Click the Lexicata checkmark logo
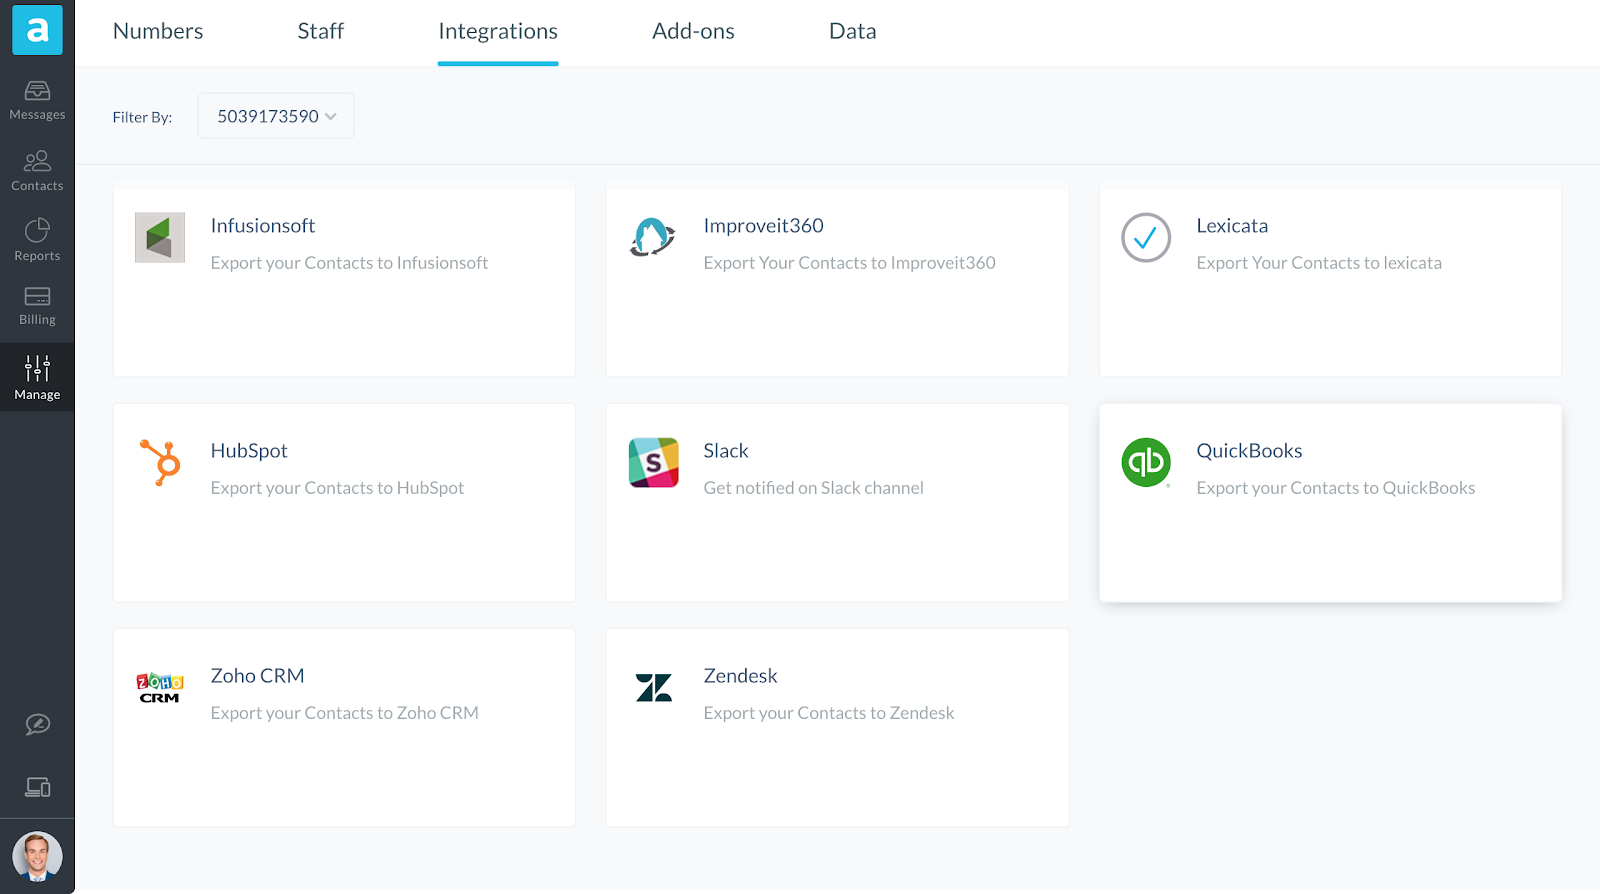The width and height of the screenshot is (1600, 894). click(x=1146, y=238)
